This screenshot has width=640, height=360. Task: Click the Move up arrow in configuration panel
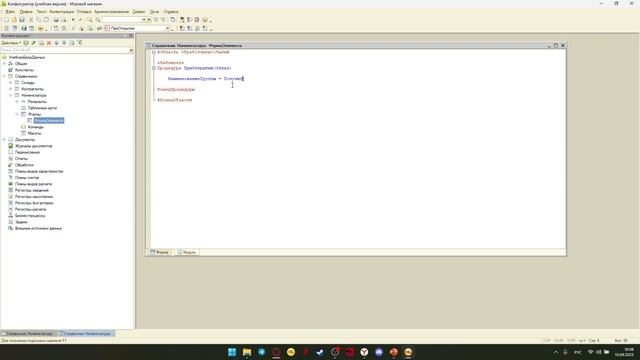point(57,43)
